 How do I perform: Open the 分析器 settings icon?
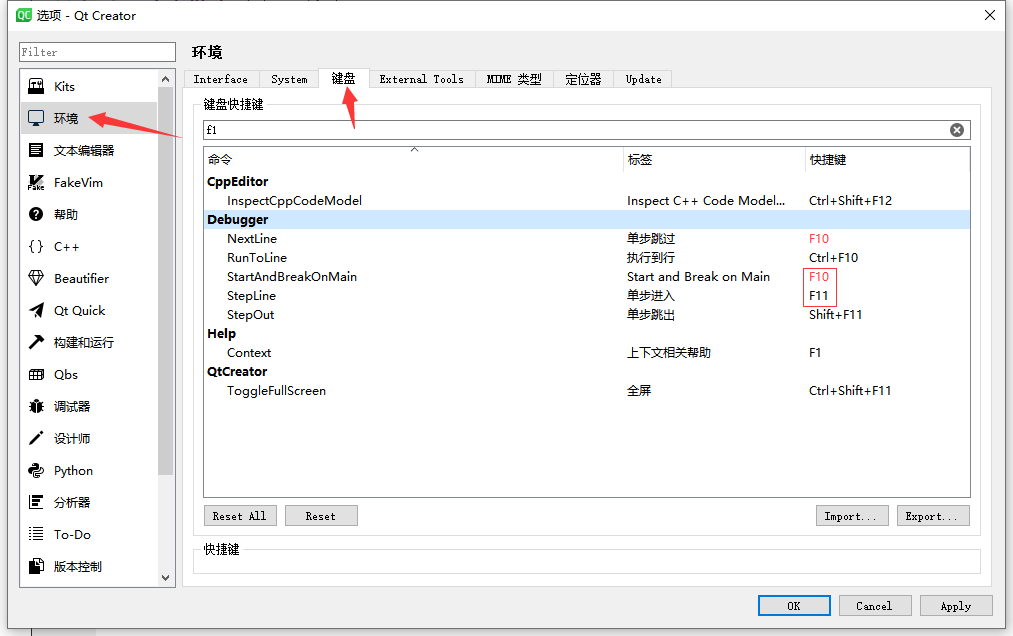tap(36, 502)
